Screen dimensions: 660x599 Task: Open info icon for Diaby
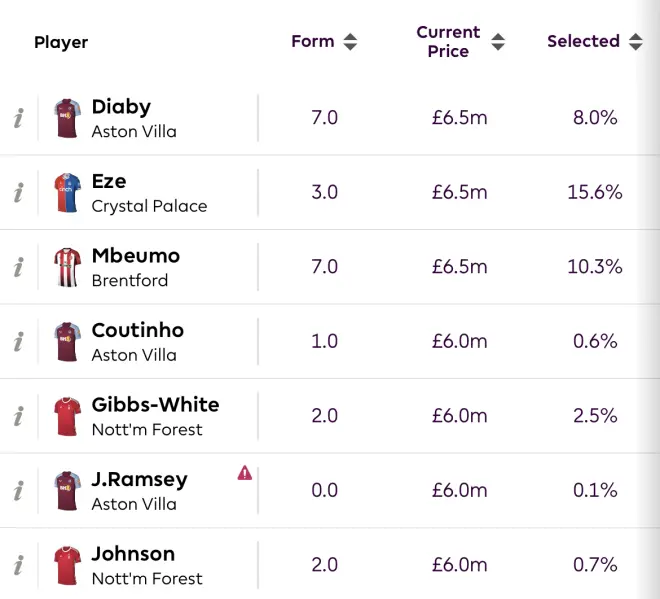18,118
